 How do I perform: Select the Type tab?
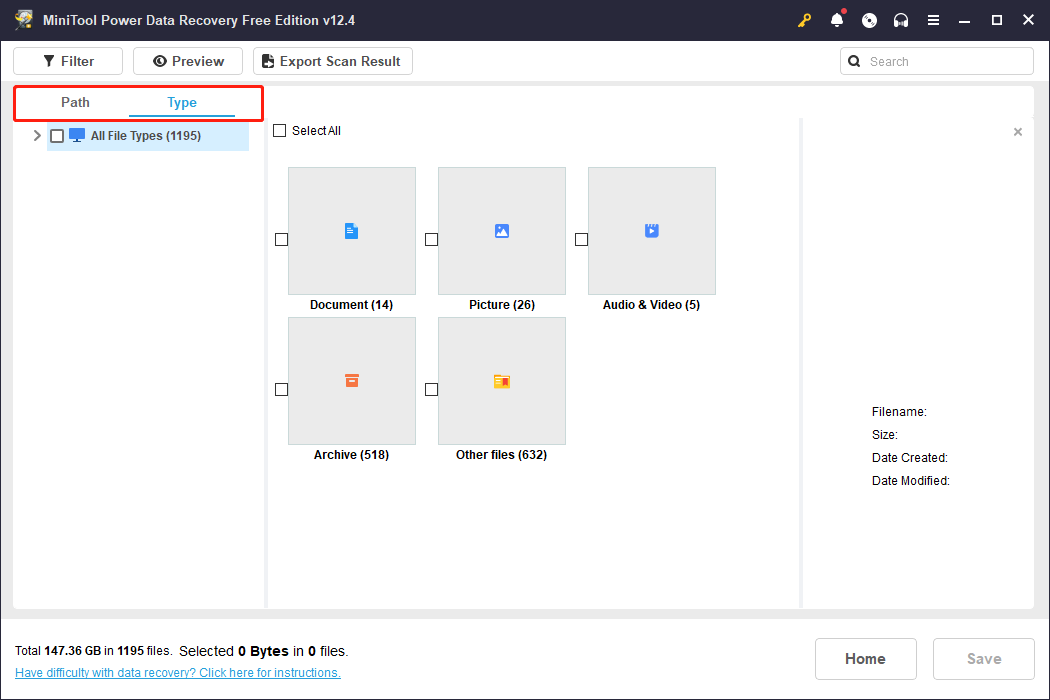pos(181,102)
